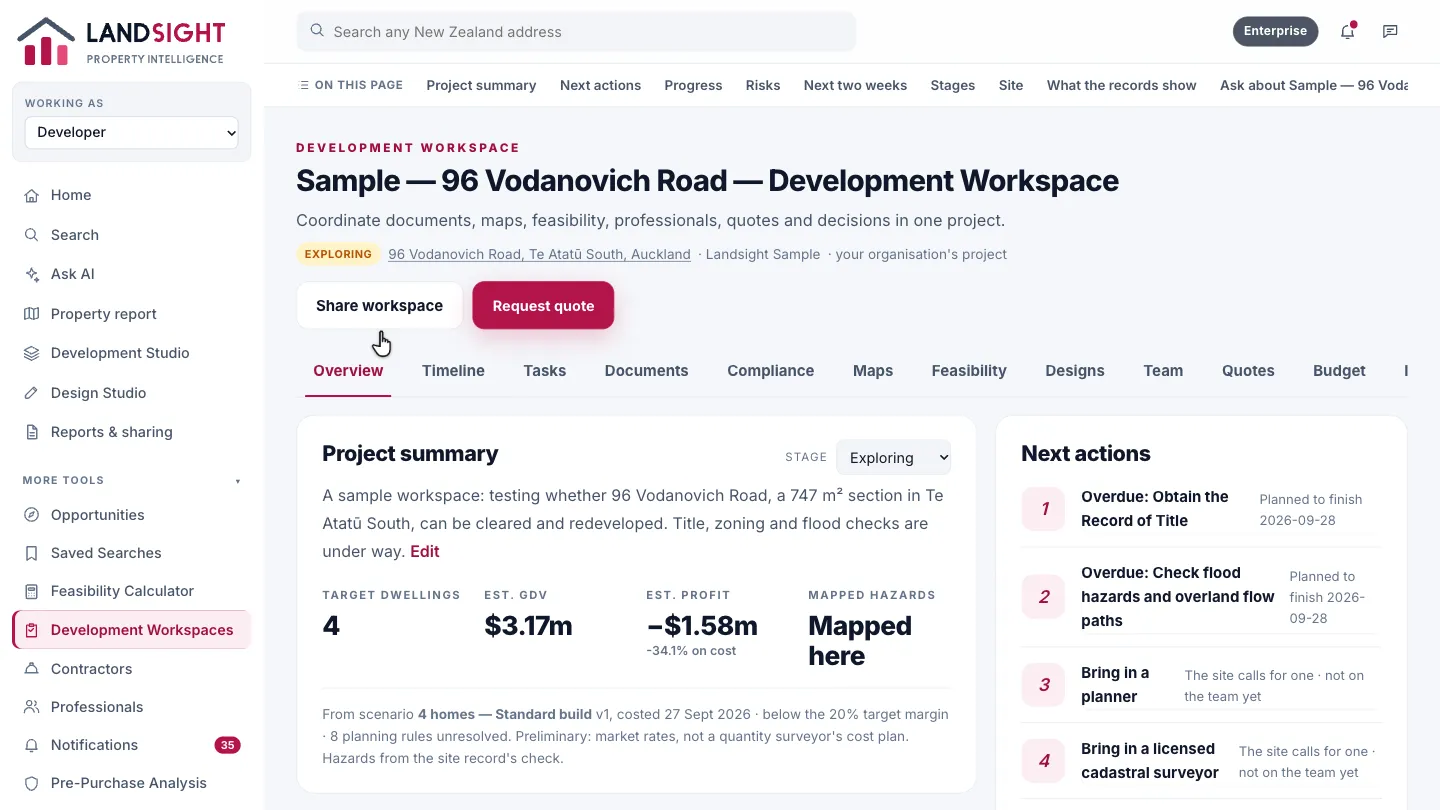Jump to Stages page anchor
1440x810 pixels.
click(x=953, y=85)
